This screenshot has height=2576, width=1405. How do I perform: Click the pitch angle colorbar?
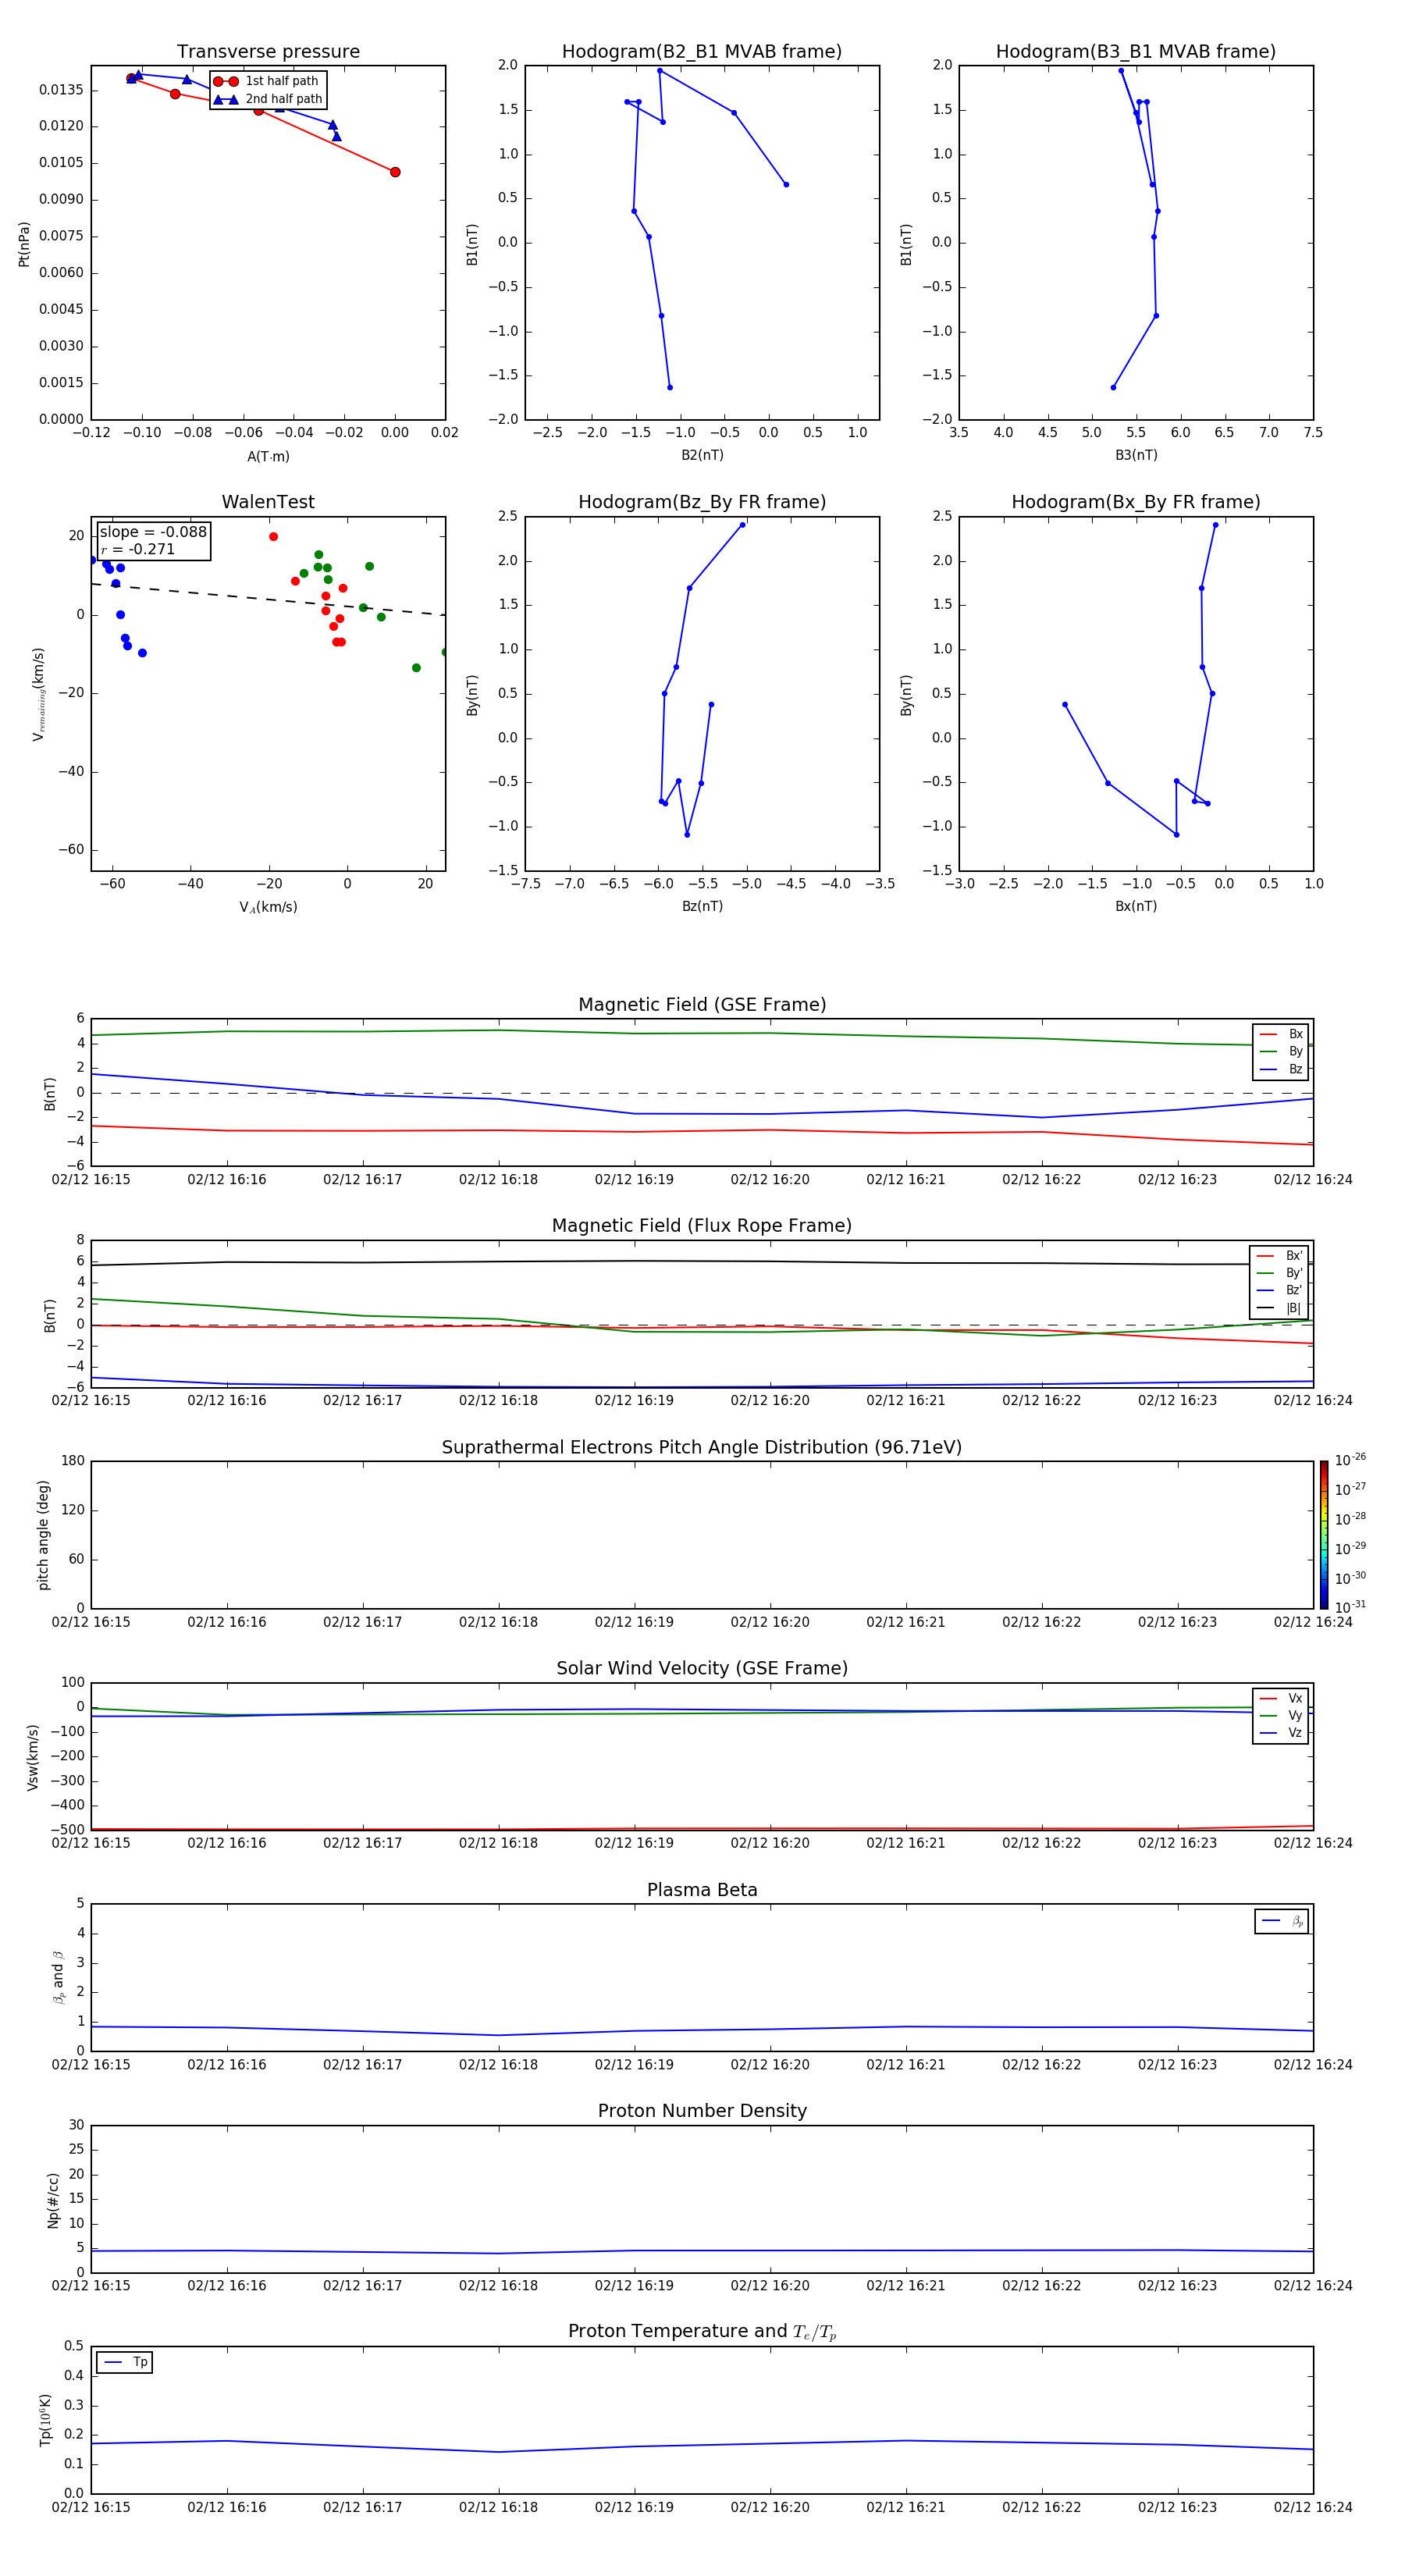1324,1535
